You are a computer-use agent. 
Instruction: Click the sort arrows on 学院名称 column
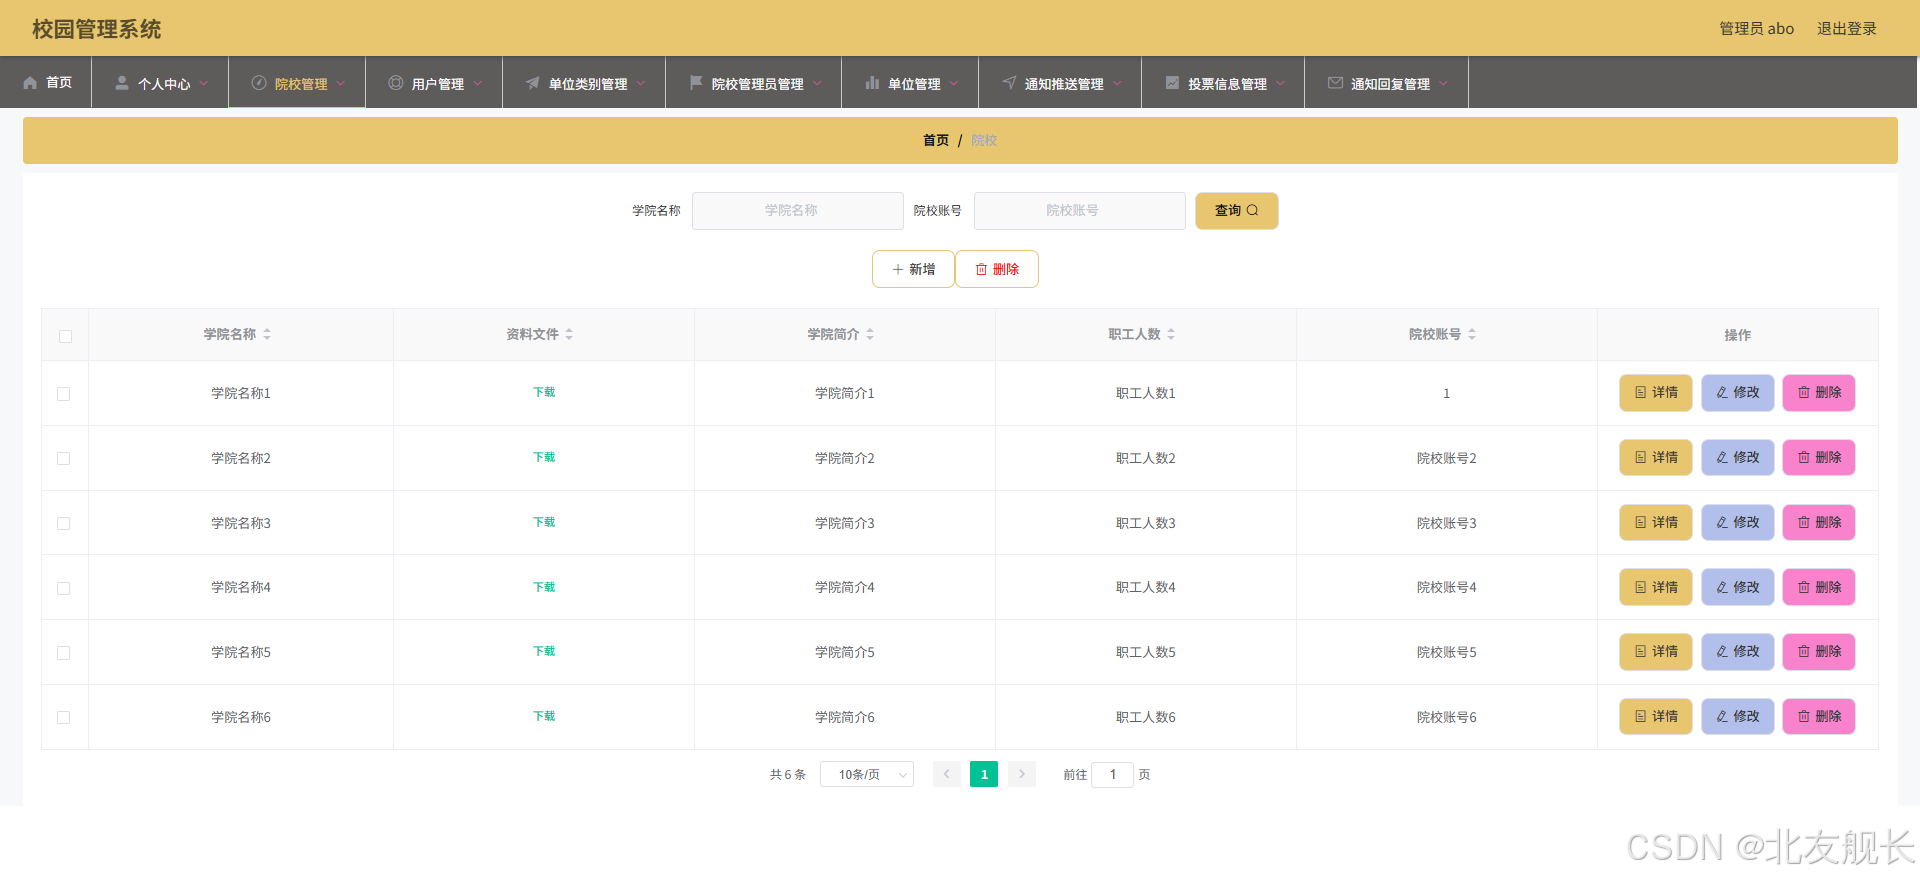[x=267, y=334]
